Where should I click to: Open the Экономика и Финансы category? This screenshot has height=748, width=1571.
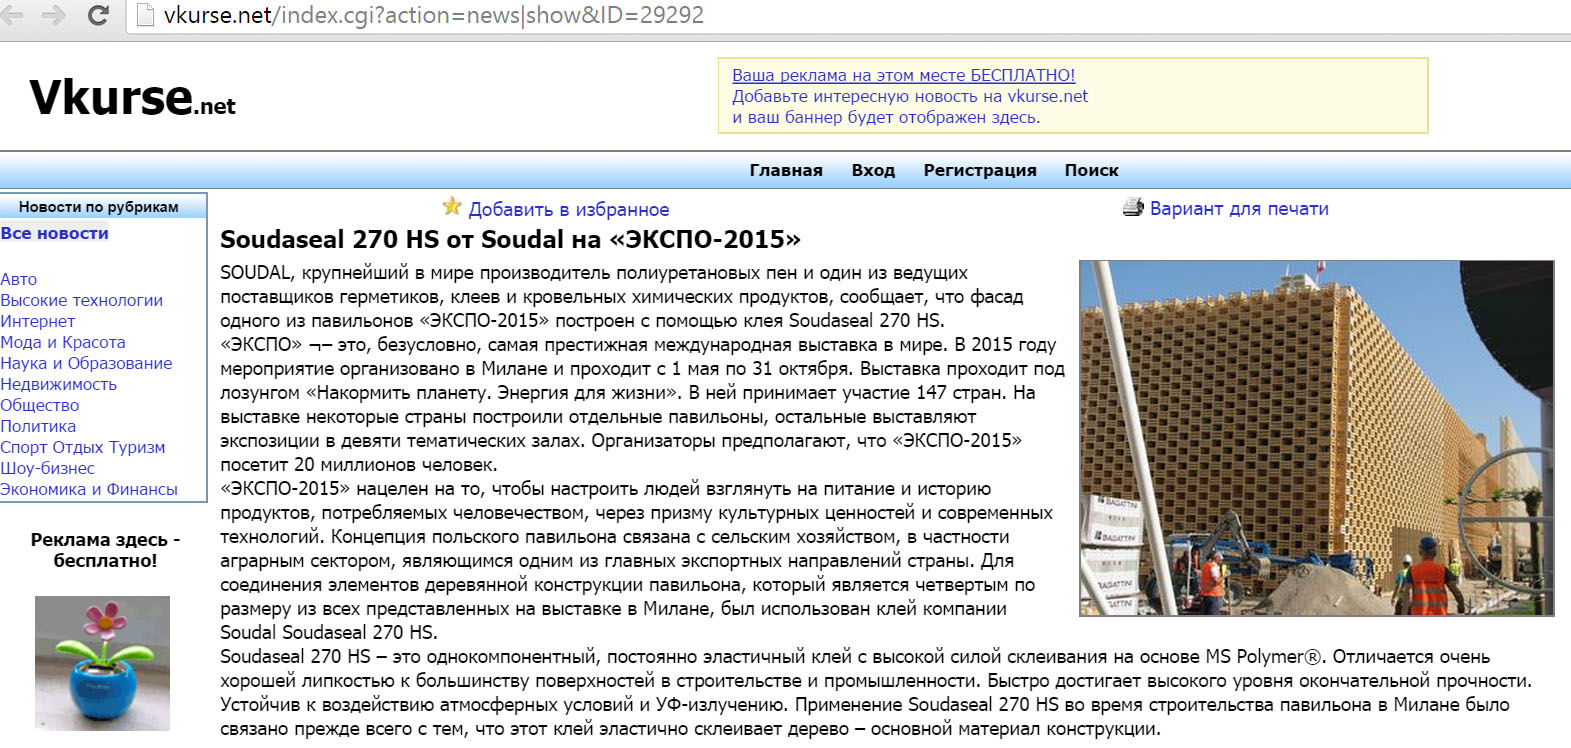(89, 489)
